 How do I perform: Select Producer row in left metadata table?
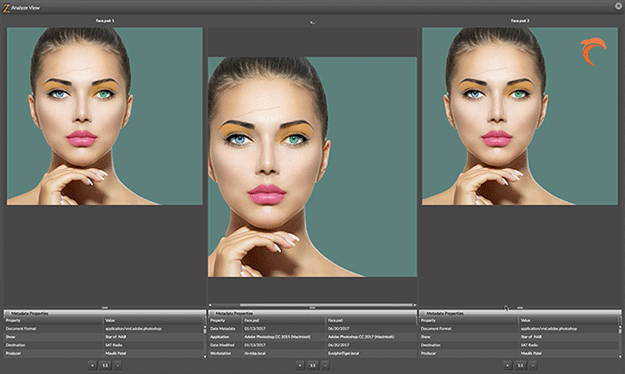pyautogui.click(x=104, y=353)
